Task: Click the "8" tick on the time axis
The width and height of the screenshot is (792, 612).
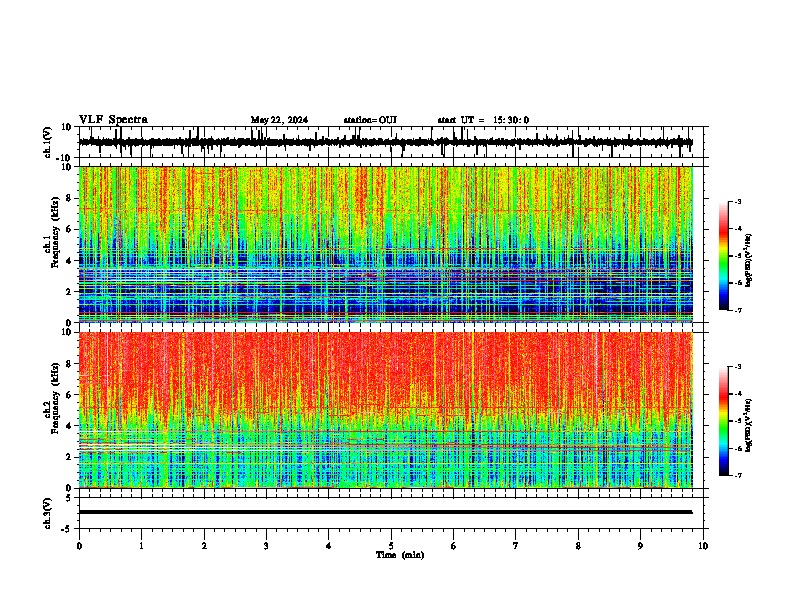Action: click(x=578, y=546)
